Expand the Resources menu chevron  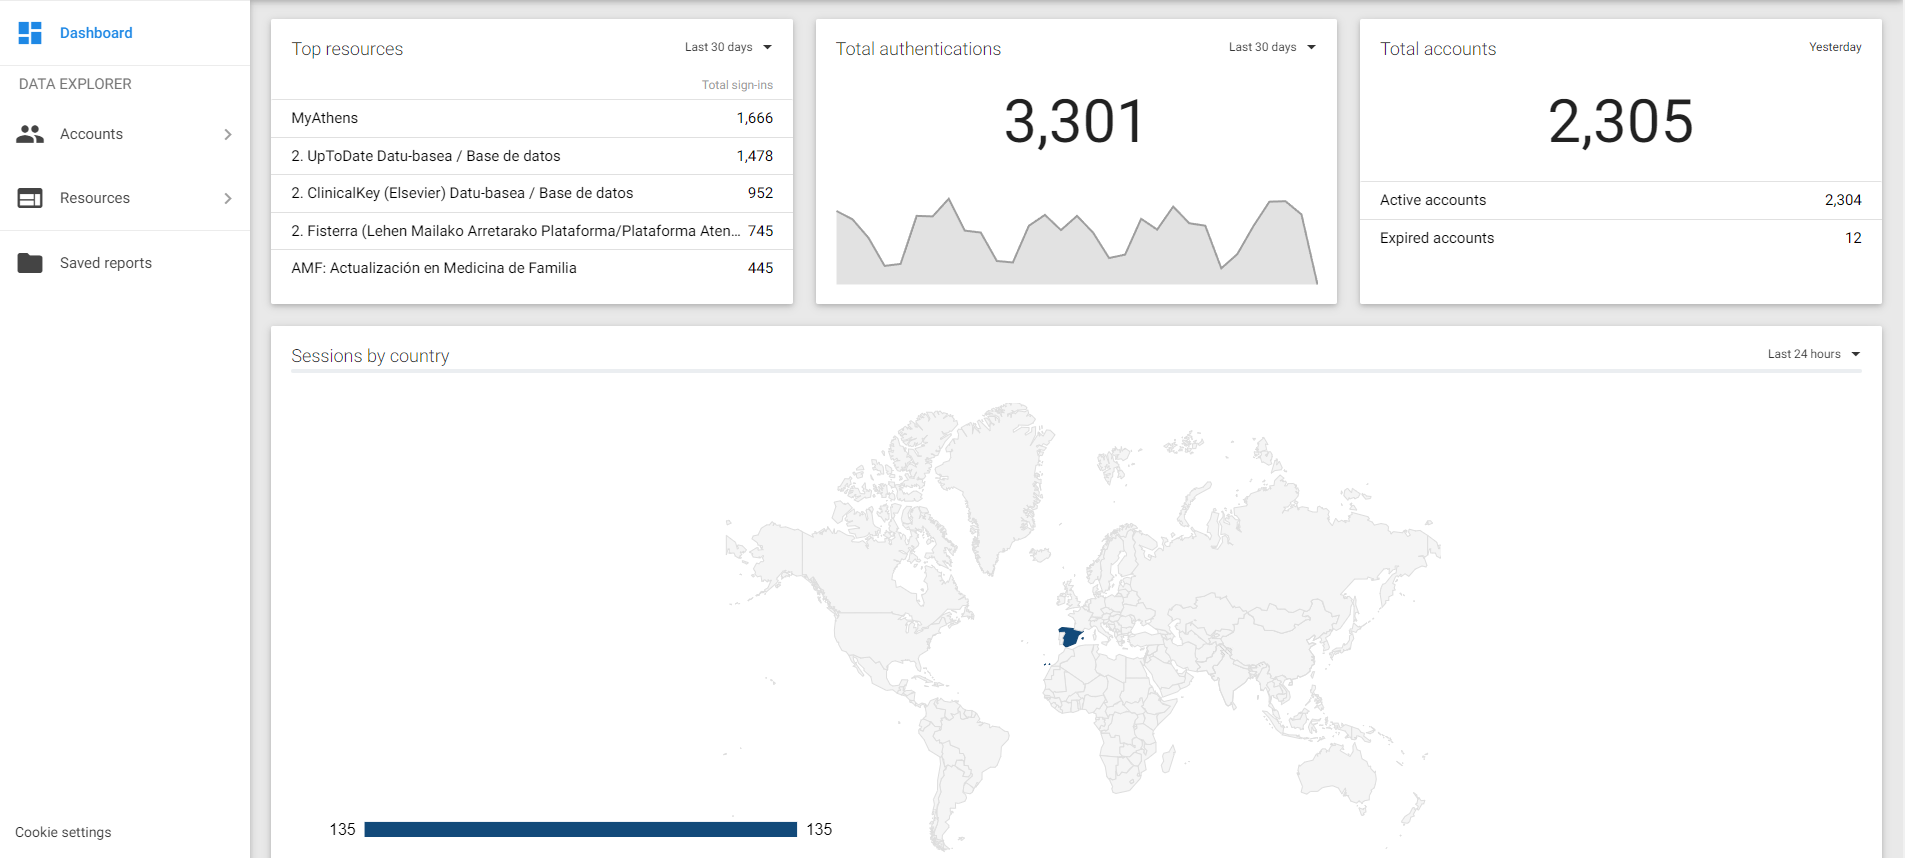point(228,198)
